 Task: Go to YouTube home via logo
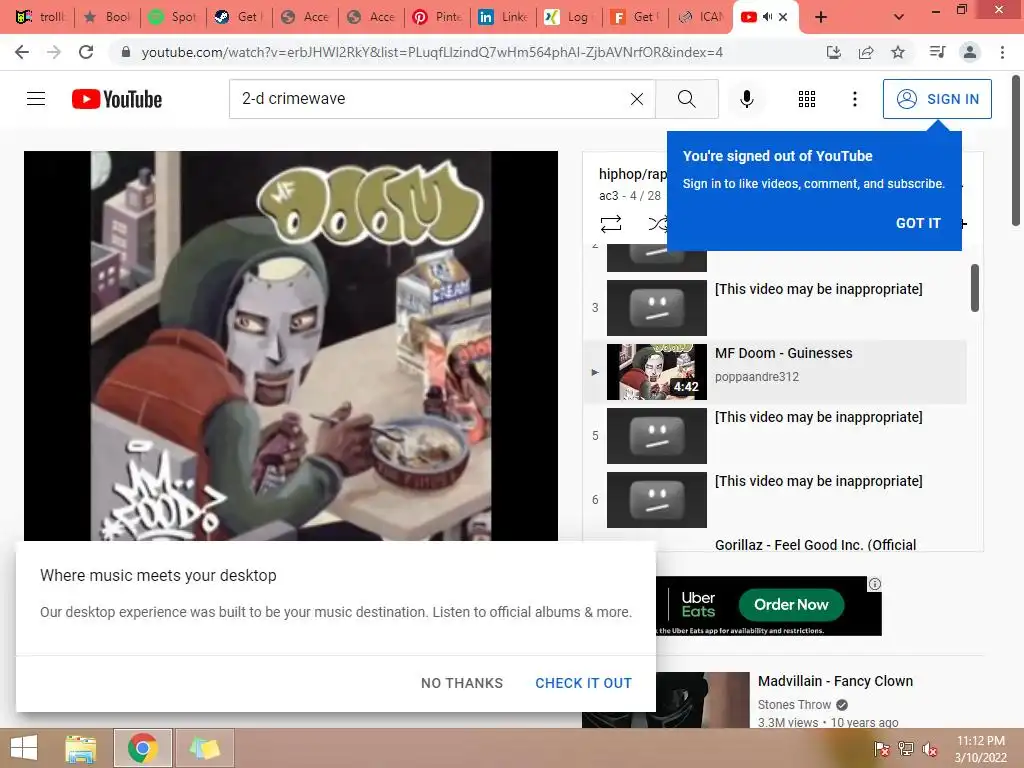click(x=117, y=99)
